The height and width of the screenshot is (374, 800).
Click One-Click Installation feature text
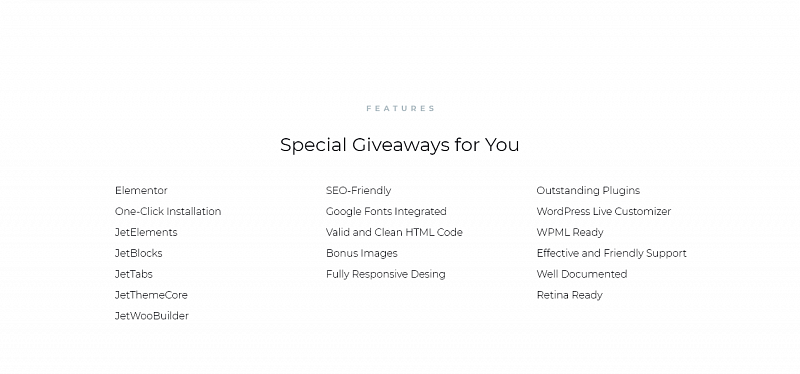click(x=168, y=211)
